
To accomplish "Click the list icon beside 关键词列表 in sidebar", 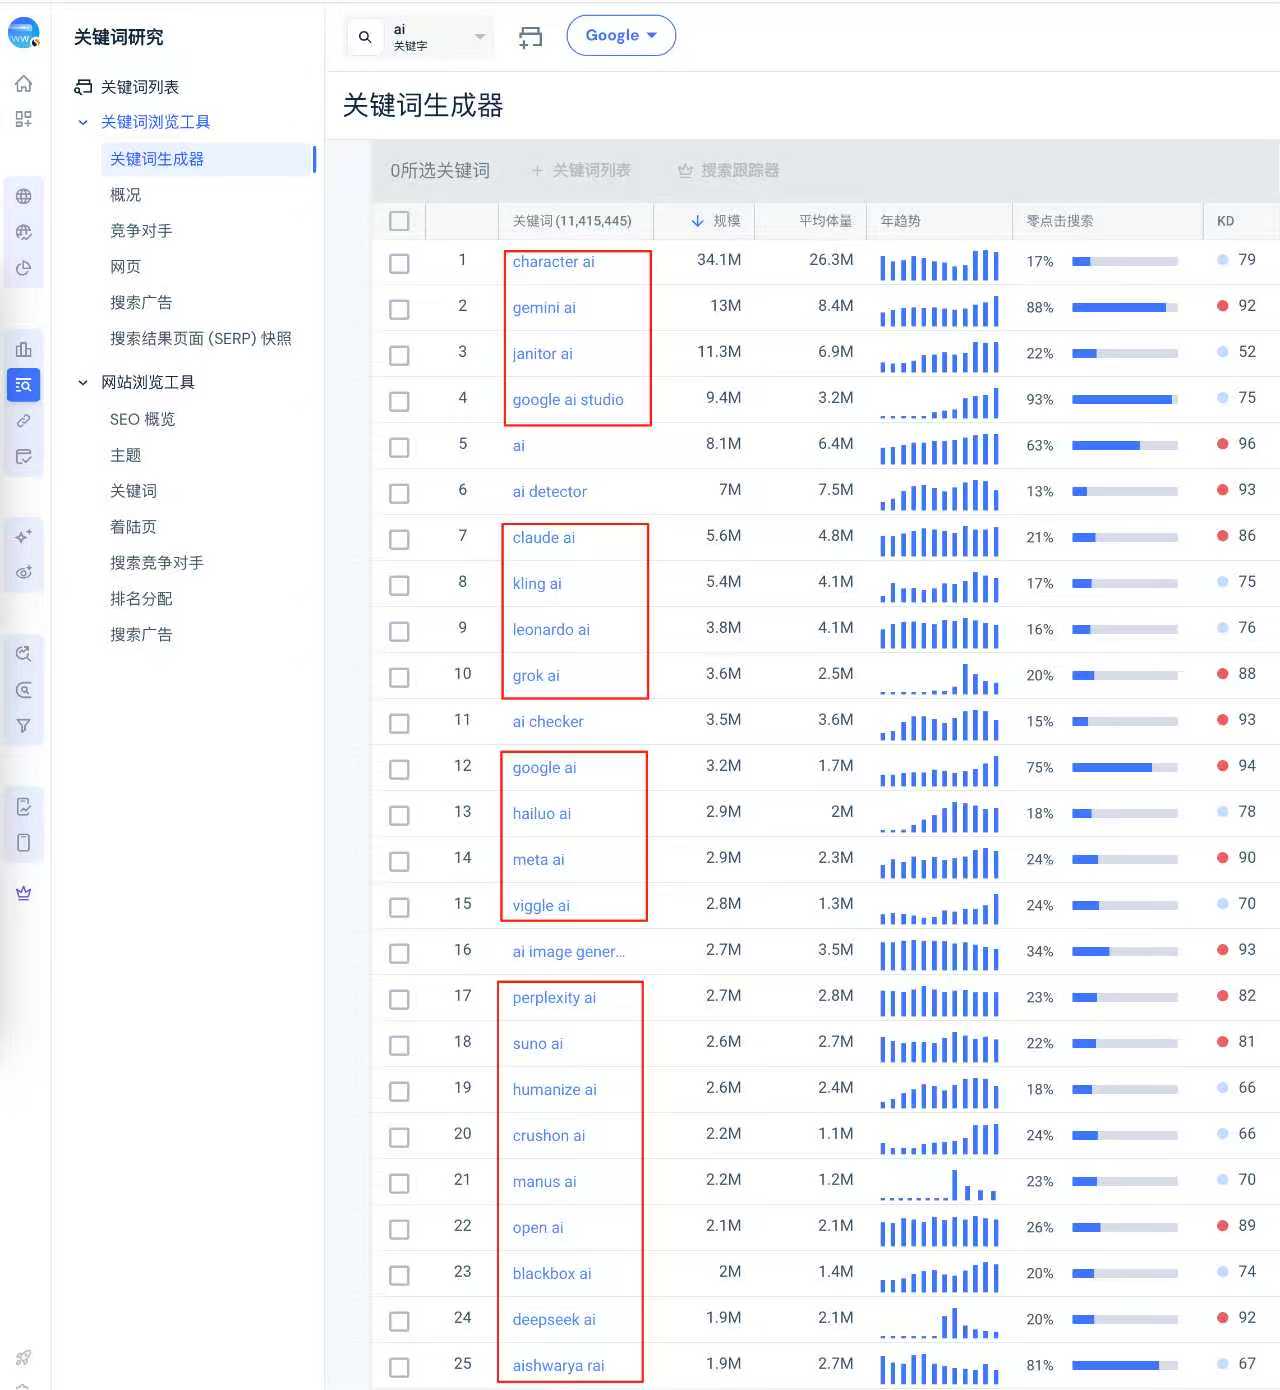I will click(84, 87).
